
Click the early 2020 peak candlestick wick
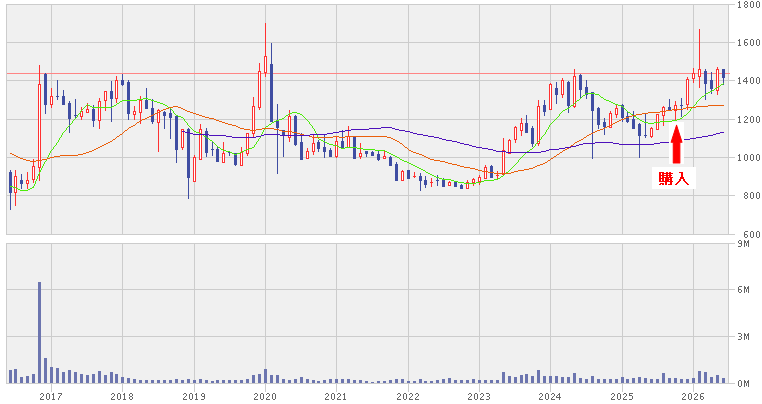coord(265,39)
